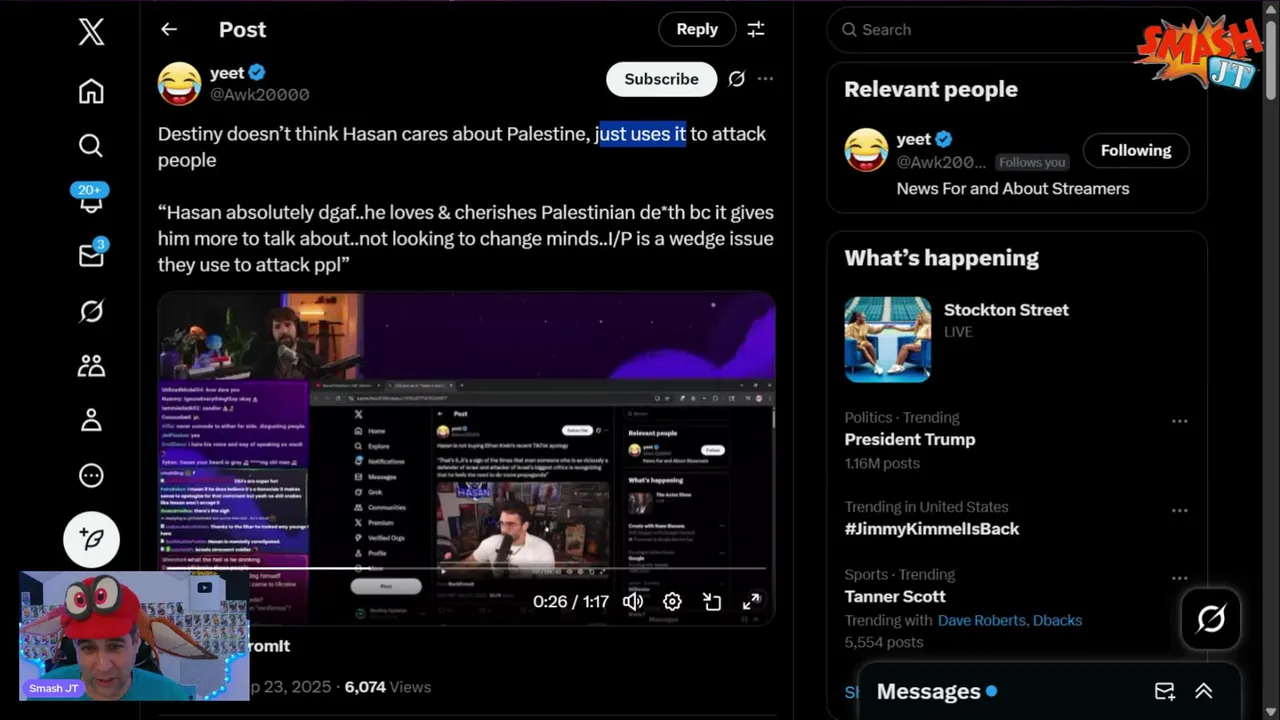Open the X logo home link
The height and width of the screenshot is (720, 1280).
(x=91, y=32)
